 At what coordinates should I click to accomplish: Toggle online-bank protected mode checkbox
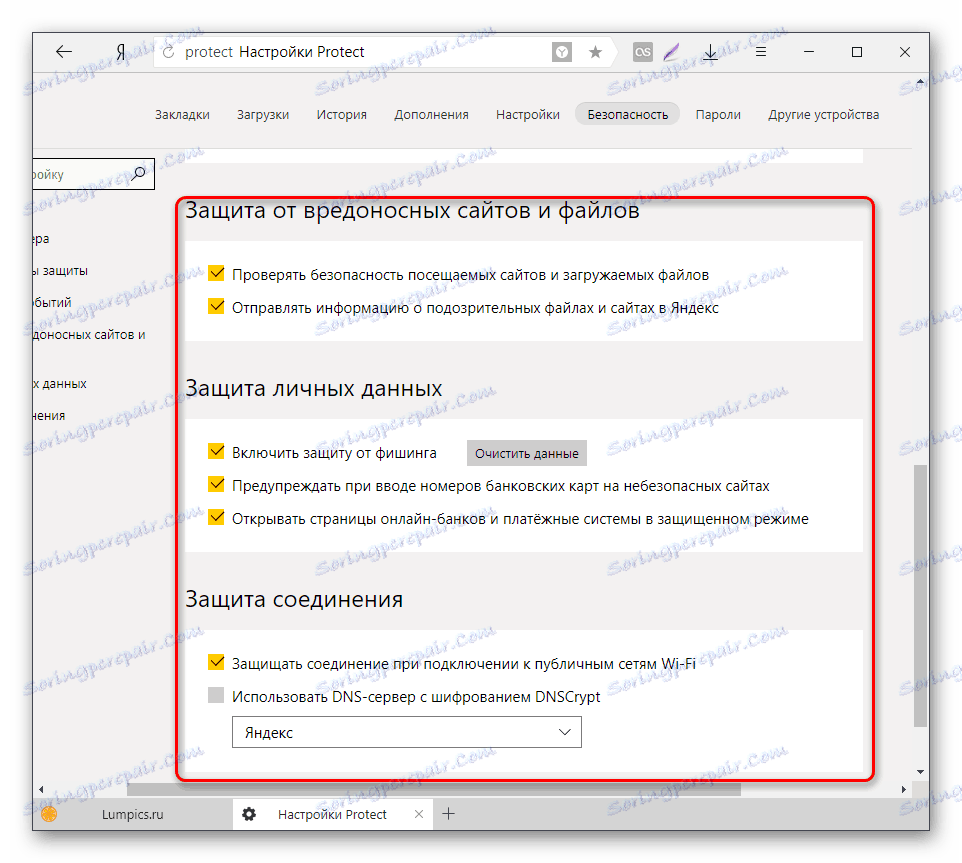point(216,518)
